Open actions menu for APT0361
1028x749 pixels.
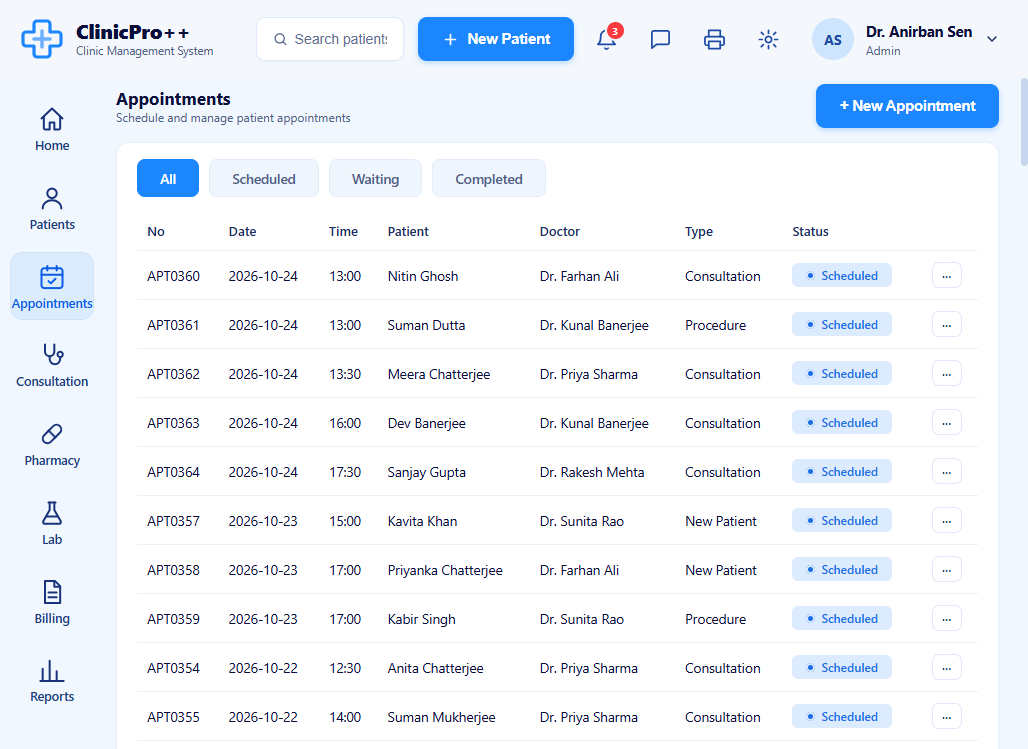tap(947, 325)
